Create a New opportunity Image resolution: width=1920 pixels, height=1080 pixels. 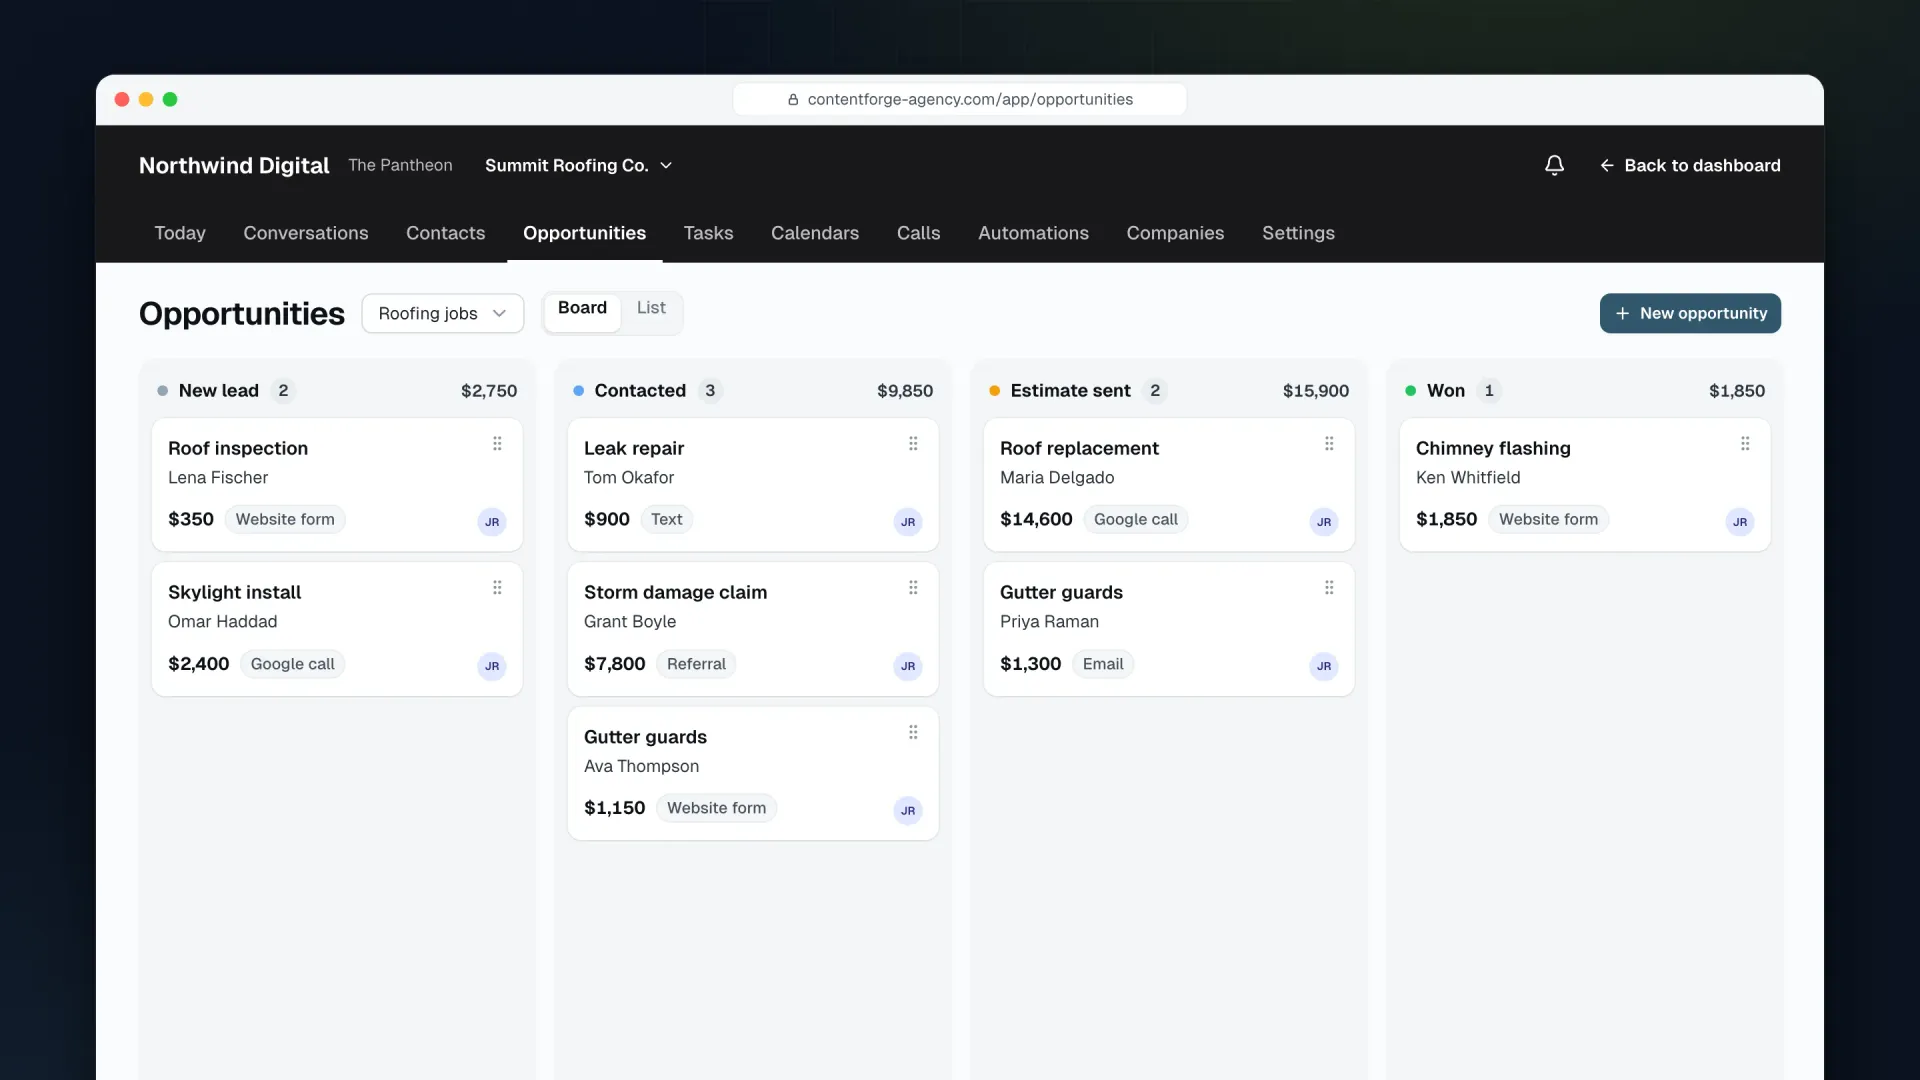pyautogui.click(x=1691, y=314)
